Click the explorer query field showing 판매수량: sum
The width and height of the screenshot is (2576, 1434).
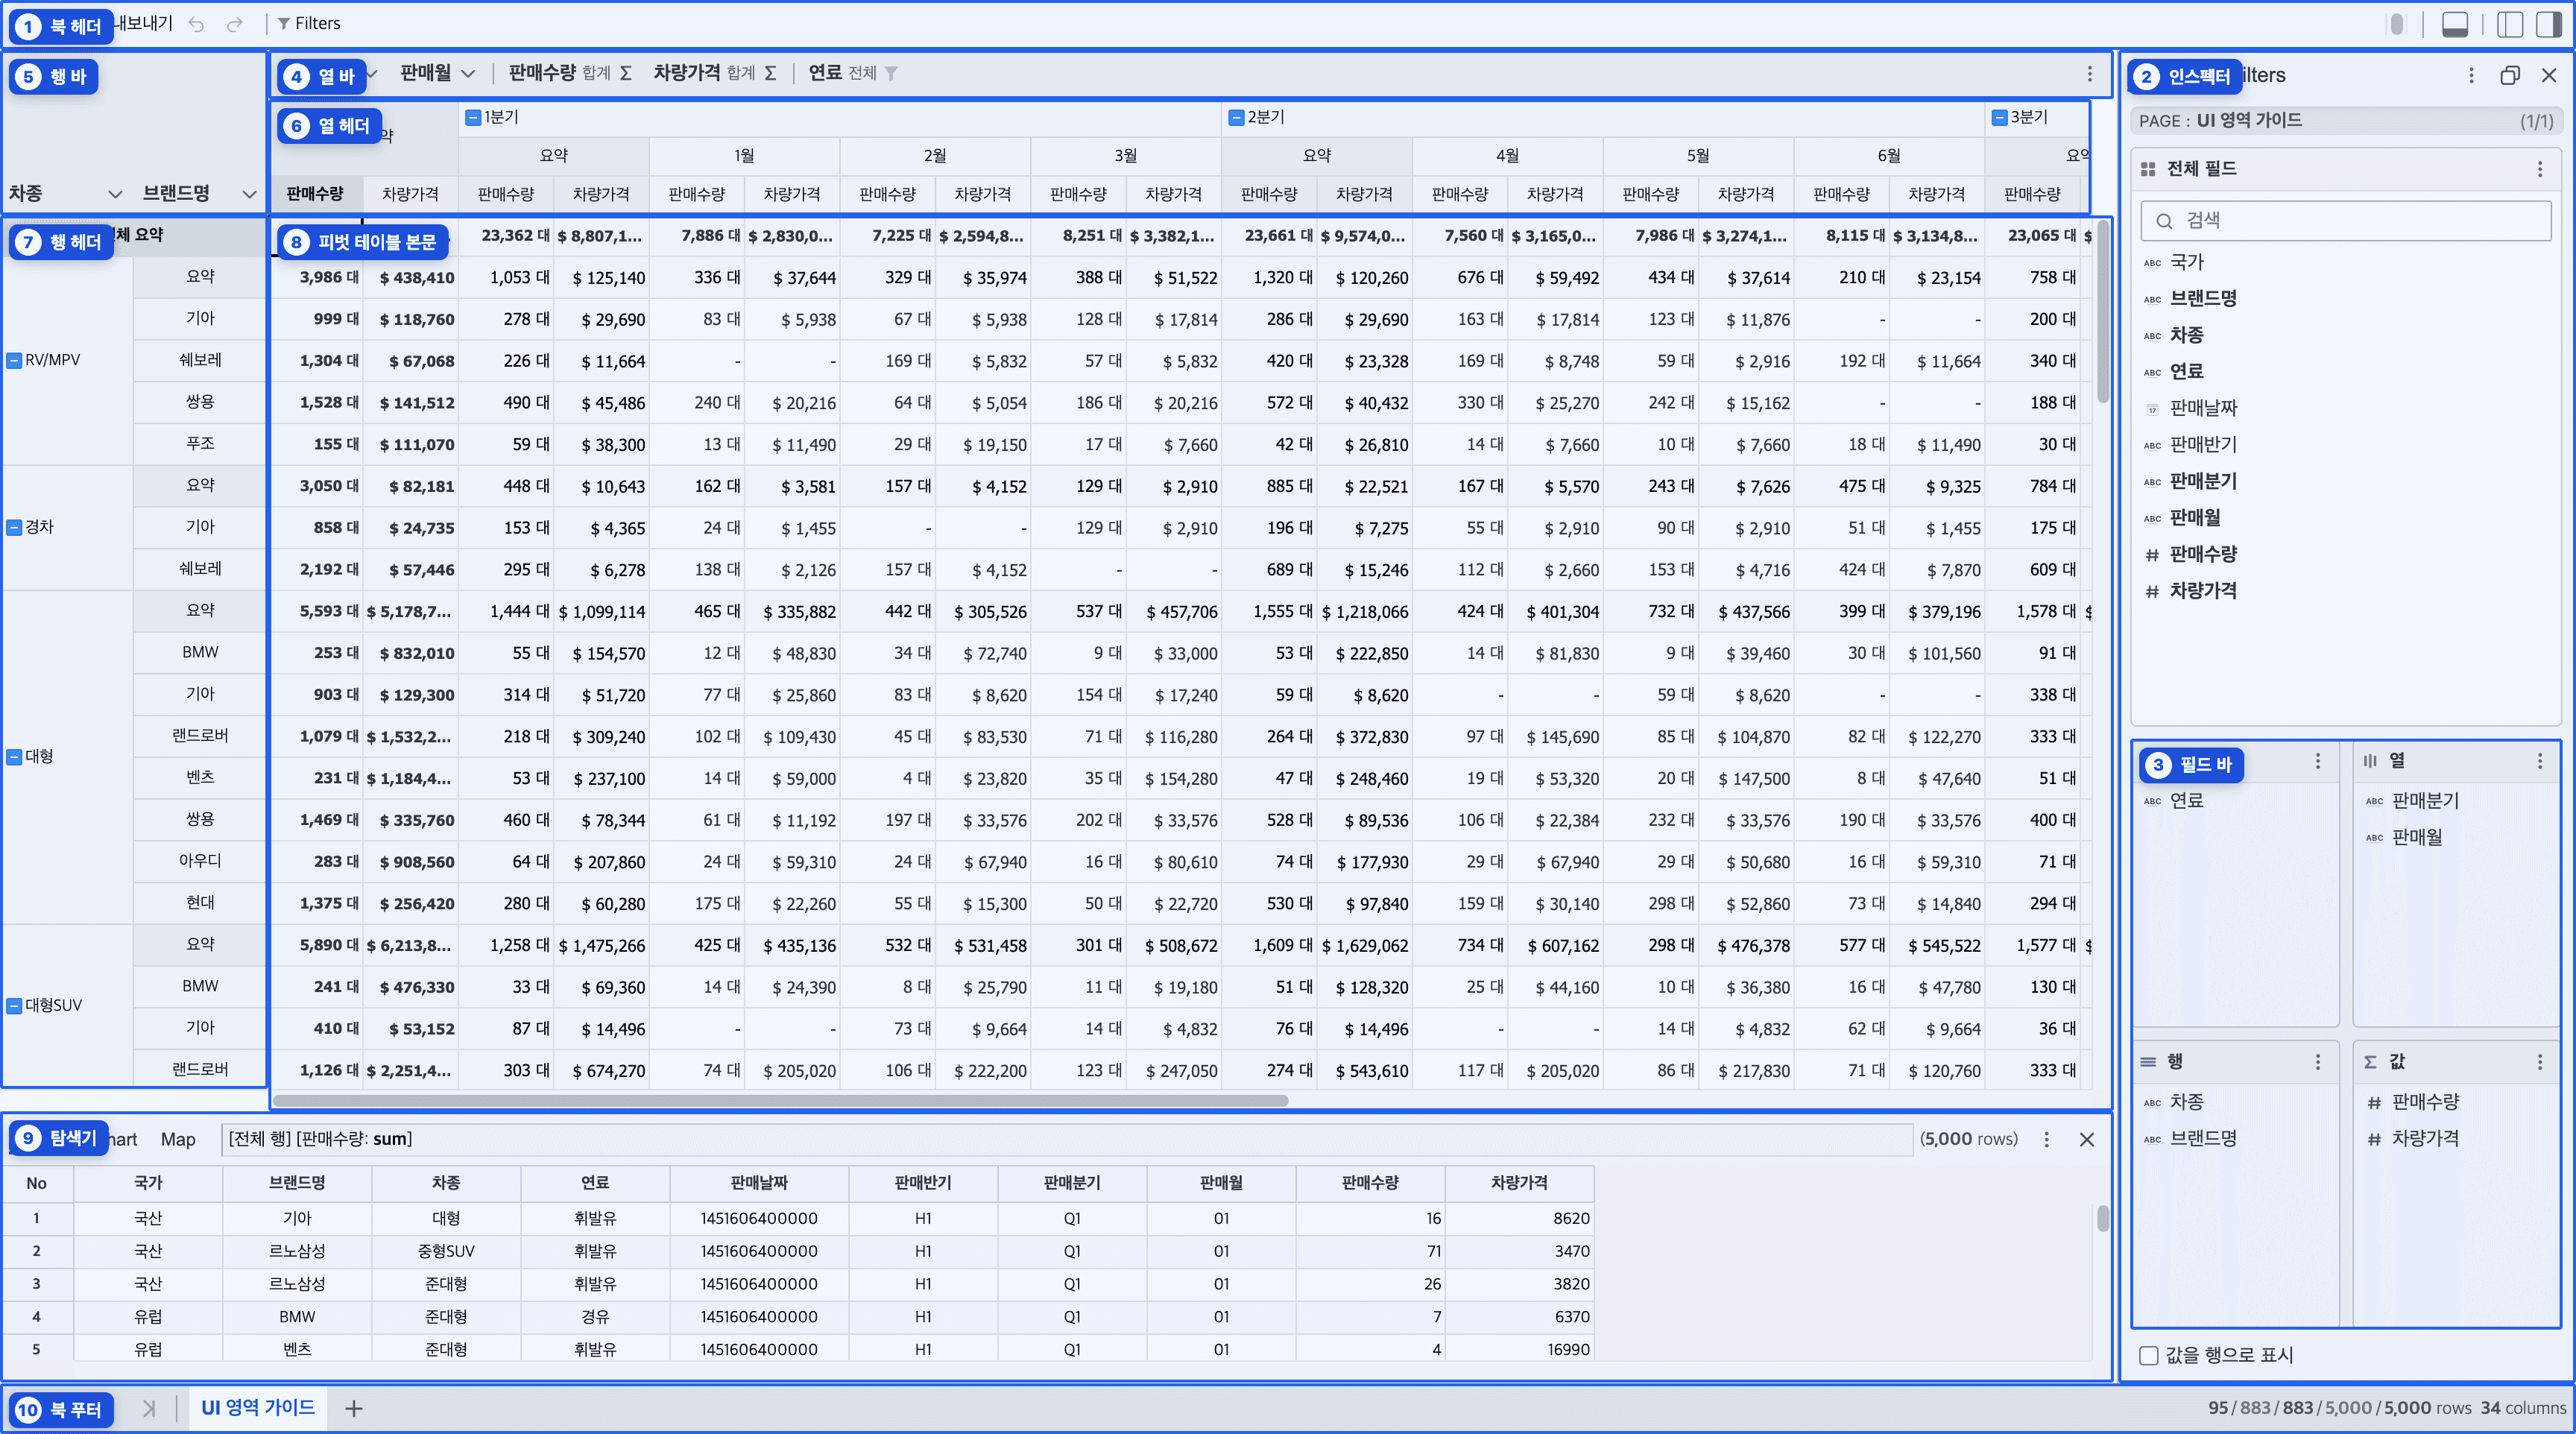[1066, 1140]
